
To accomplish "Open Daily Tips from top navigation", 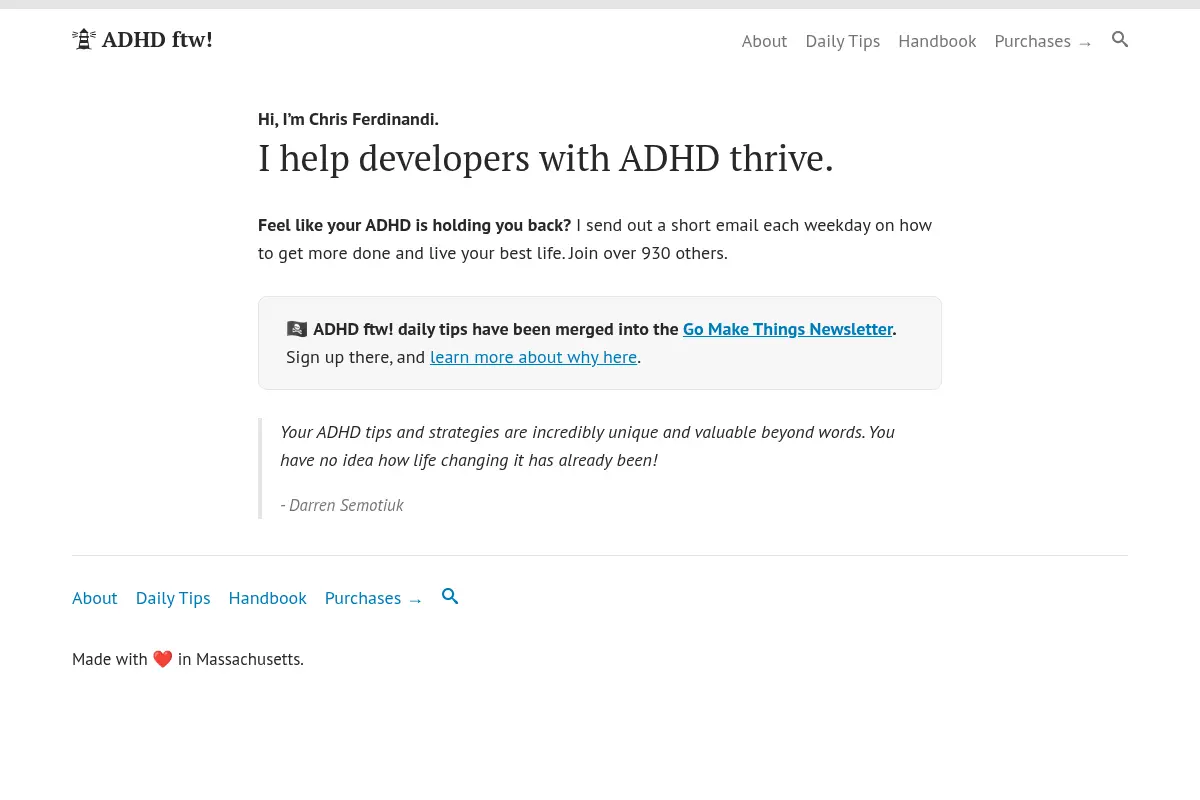I will [x=843, y=41].
